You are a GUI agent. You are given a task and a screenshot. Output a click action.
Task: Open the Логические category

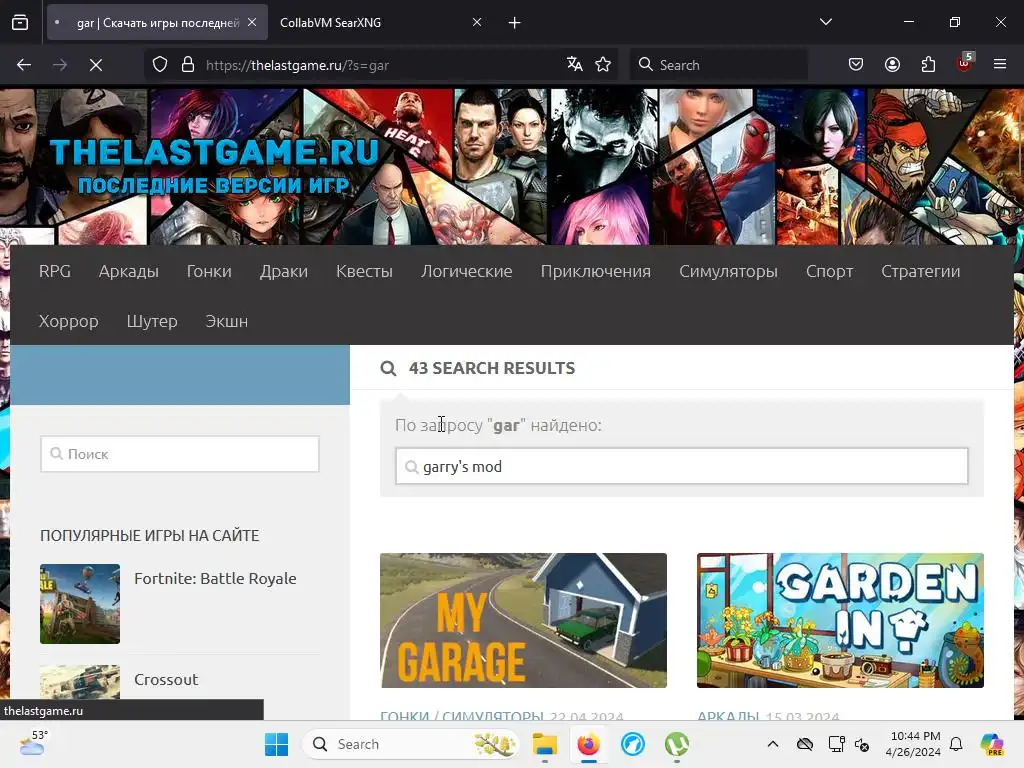coord(466,271)
